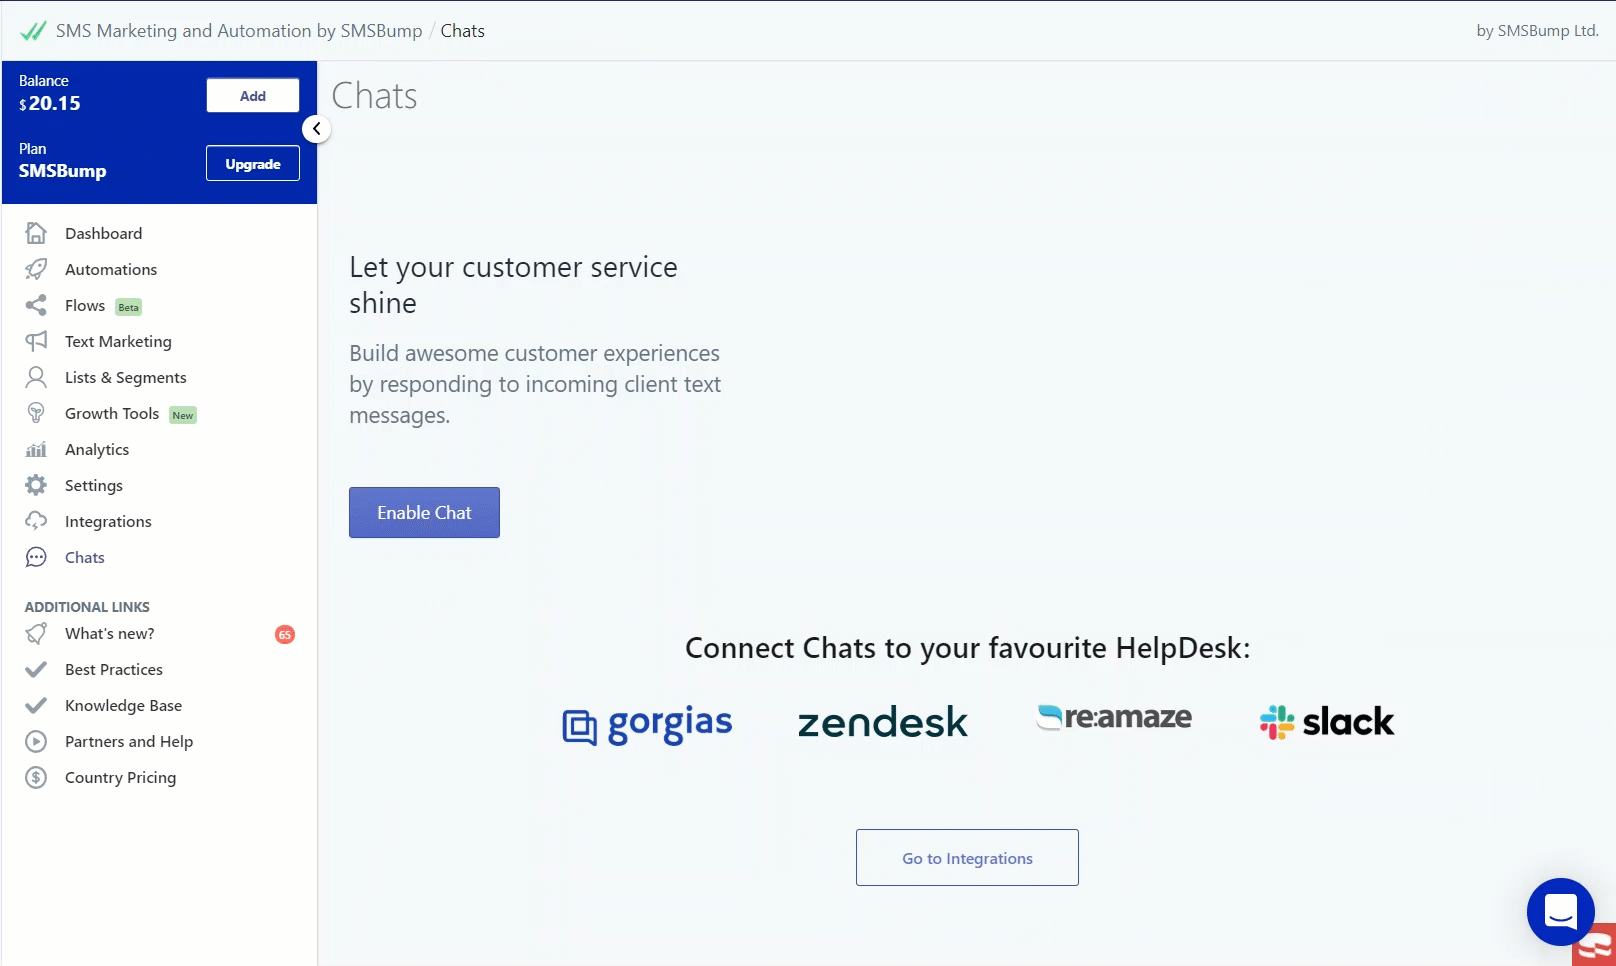Click the Automations rocket icon
Viewport: 1616px width, 966px height.
tap(36, 269)
